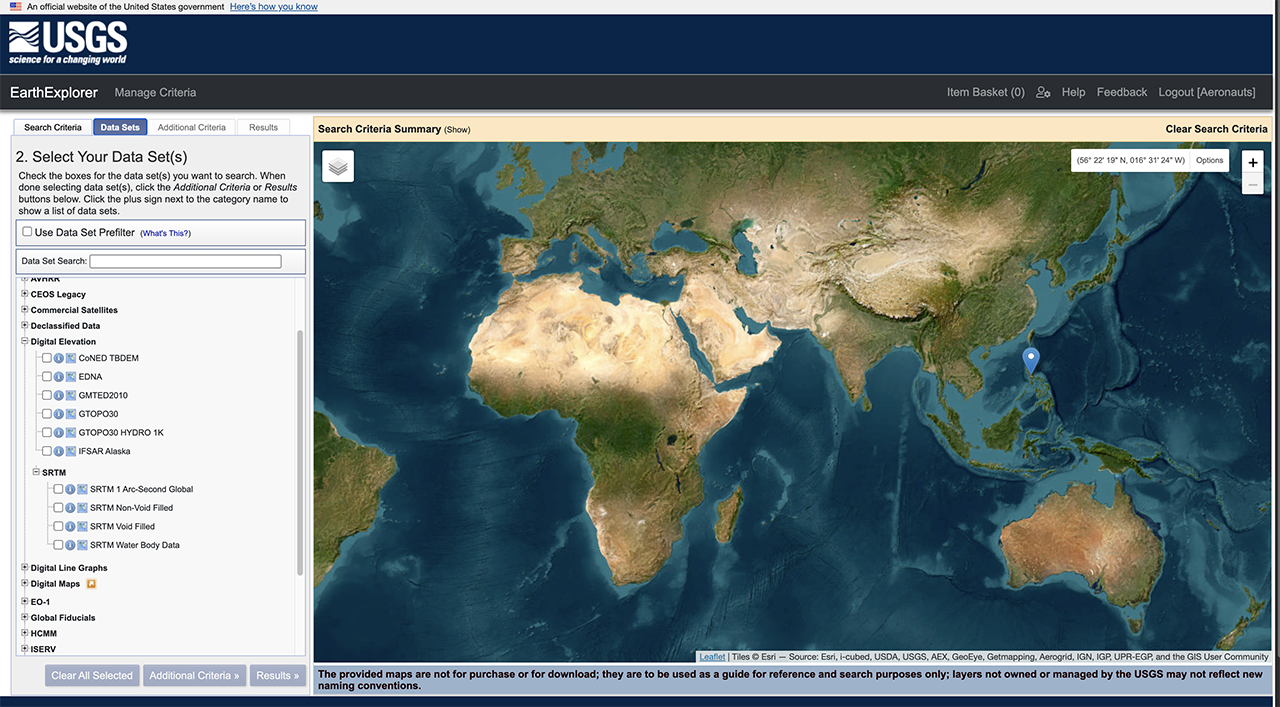Switch to the Additional Criteria tab
Viewport: 1280px width, 707px height.
pos(191,127)
